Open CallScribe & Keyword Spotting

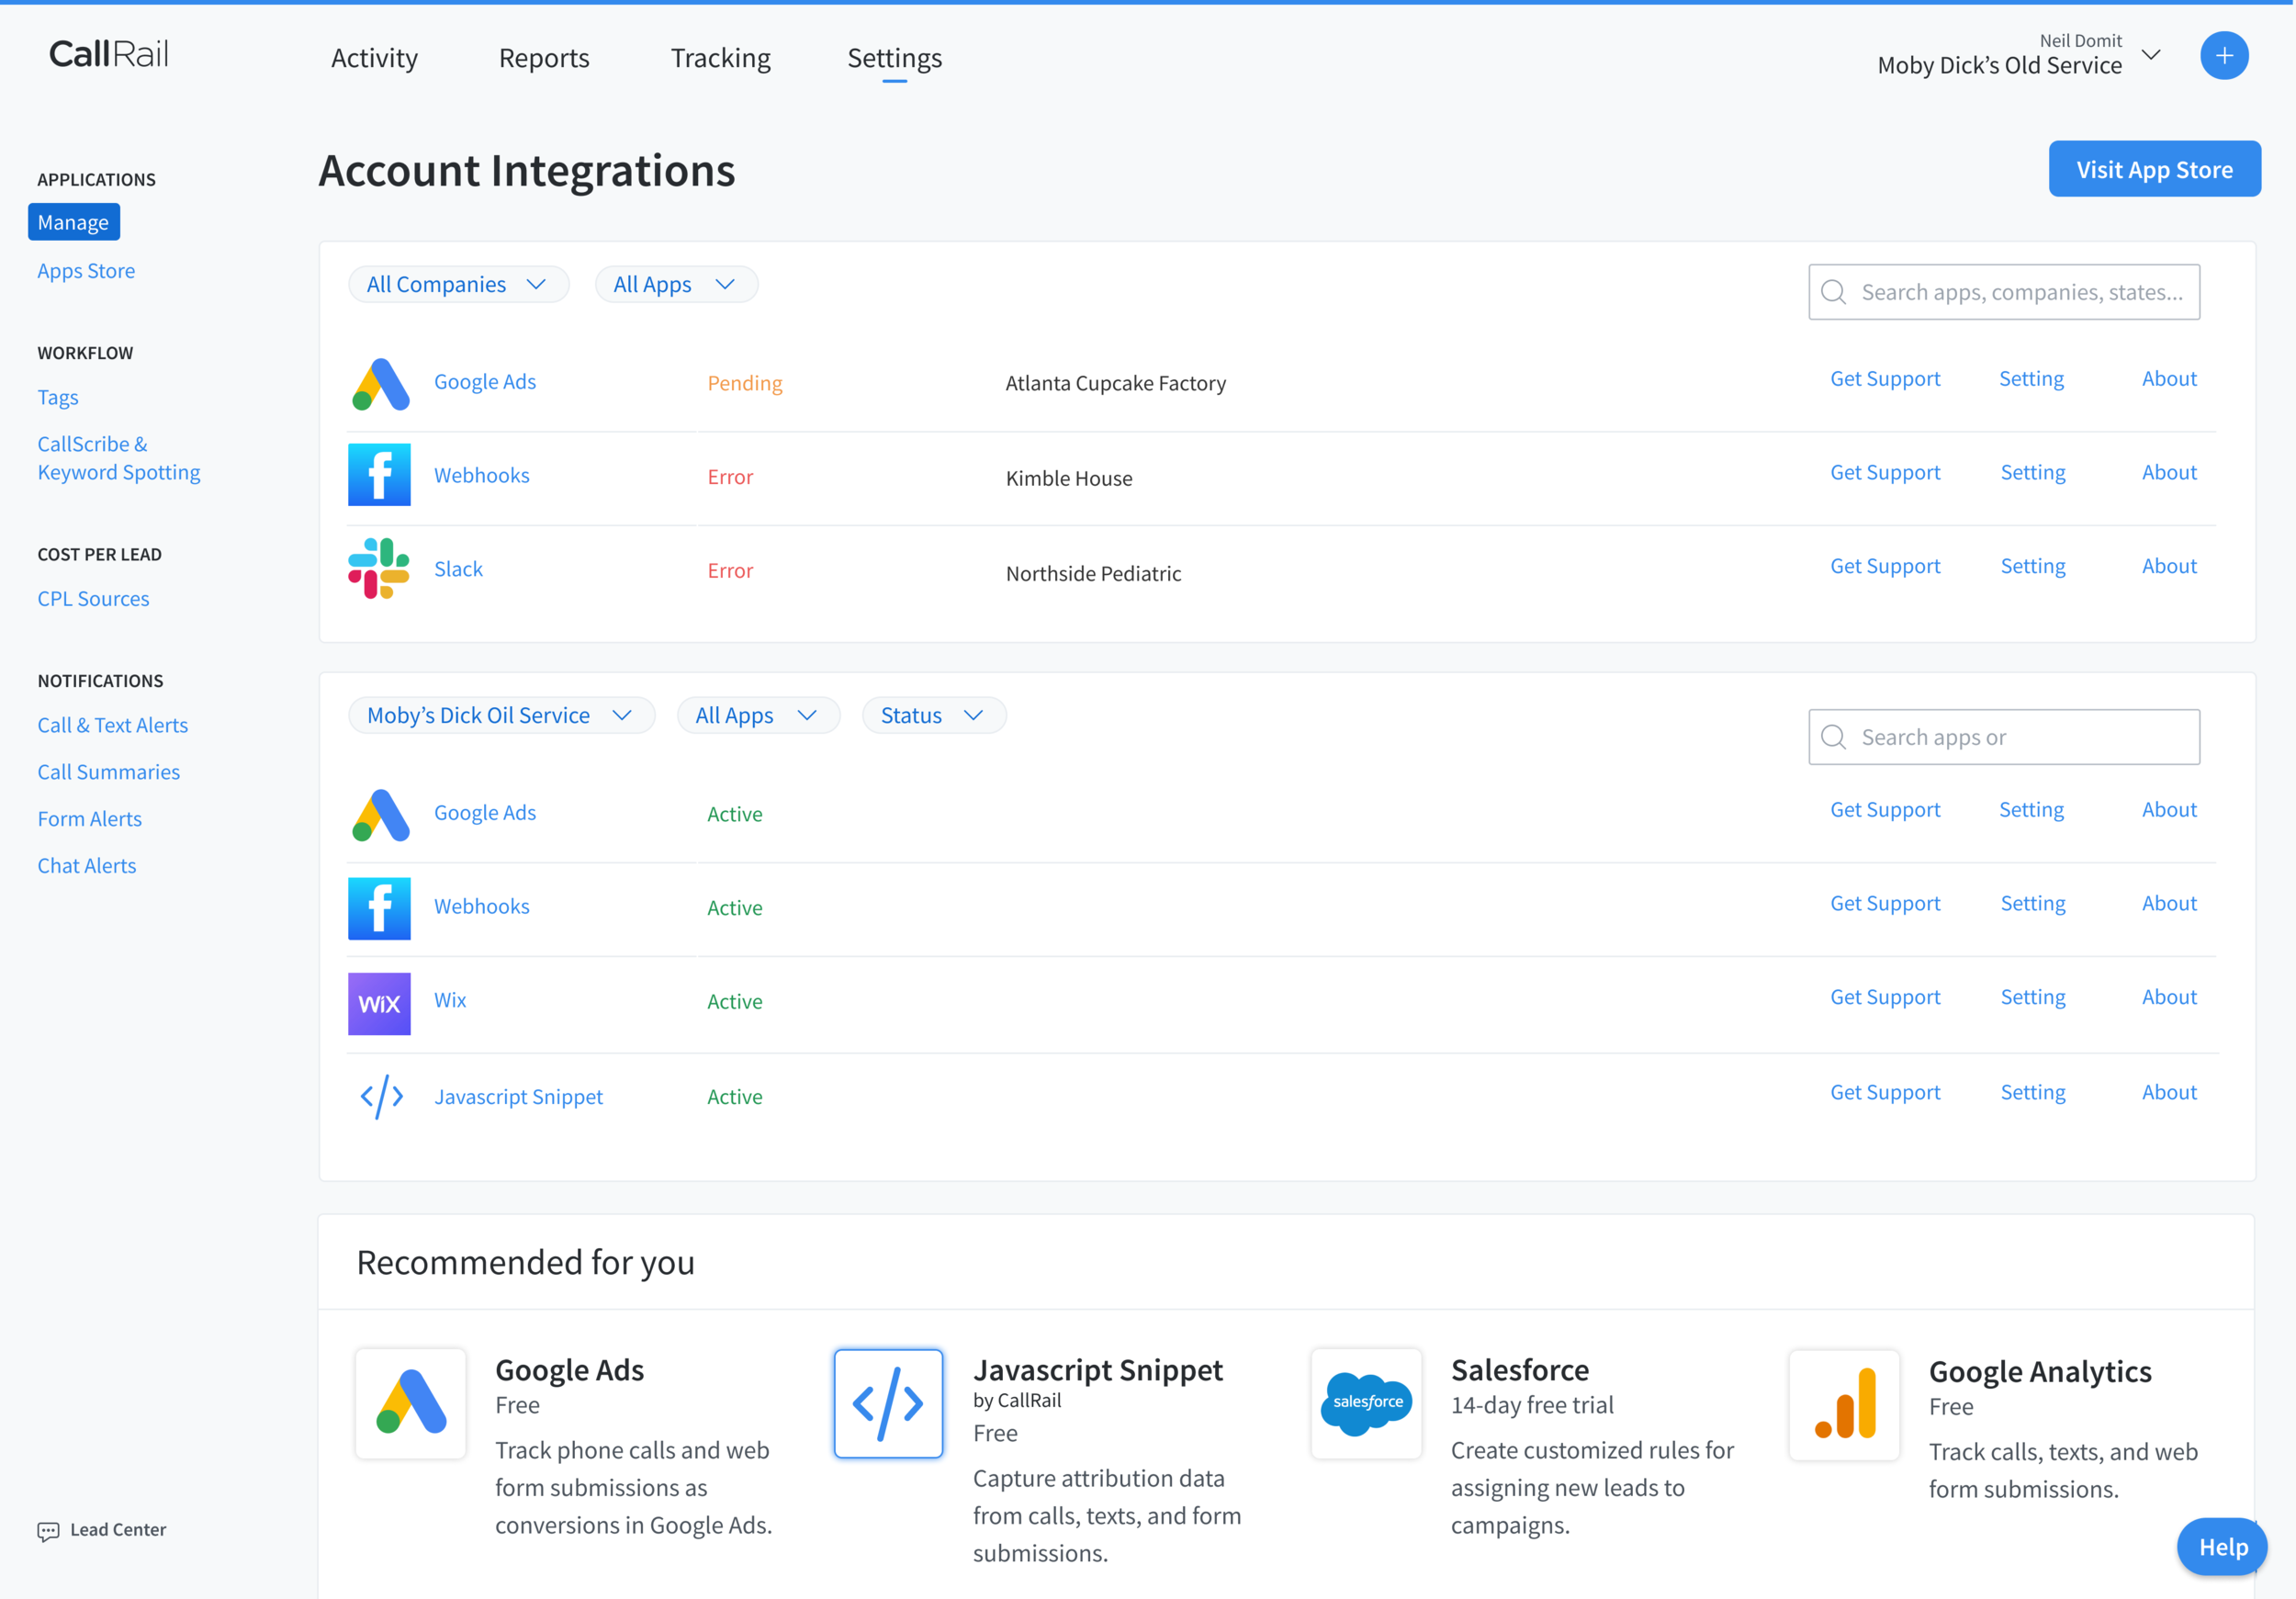(119, 458)
